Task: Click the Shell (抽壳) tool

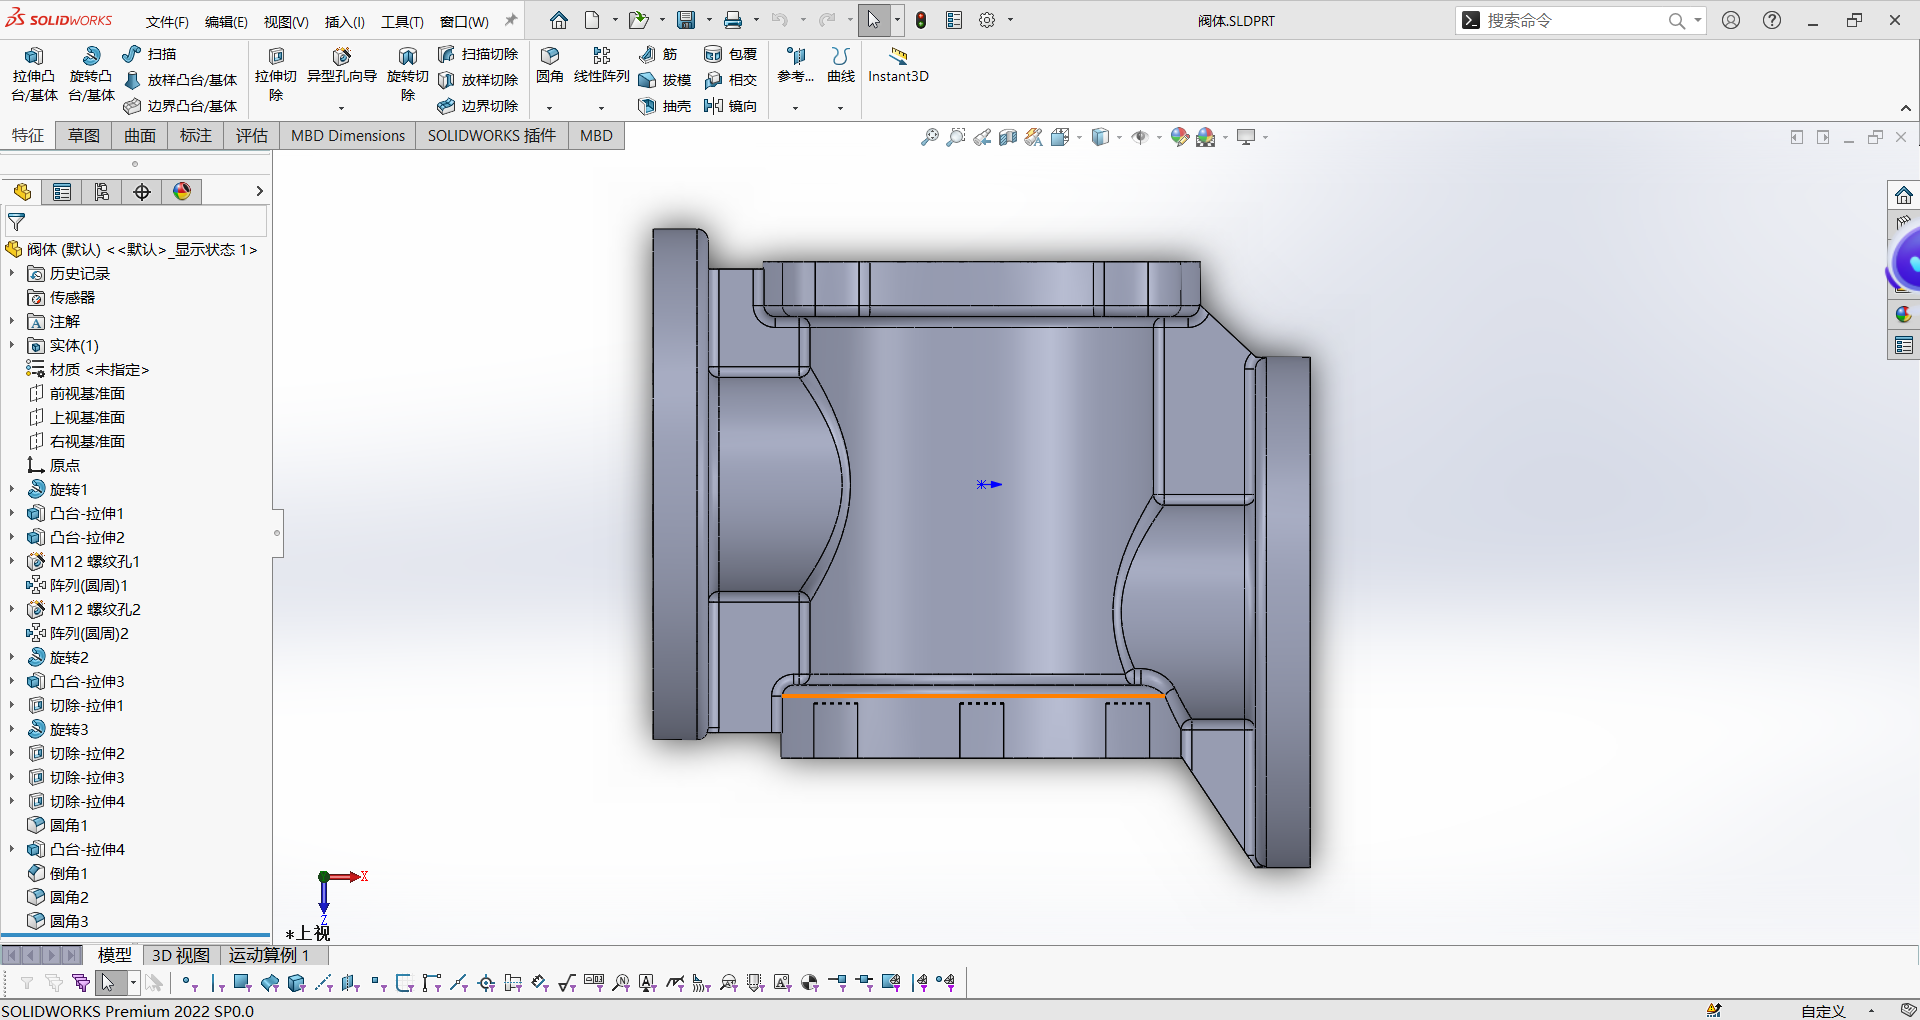Action: 665,106
